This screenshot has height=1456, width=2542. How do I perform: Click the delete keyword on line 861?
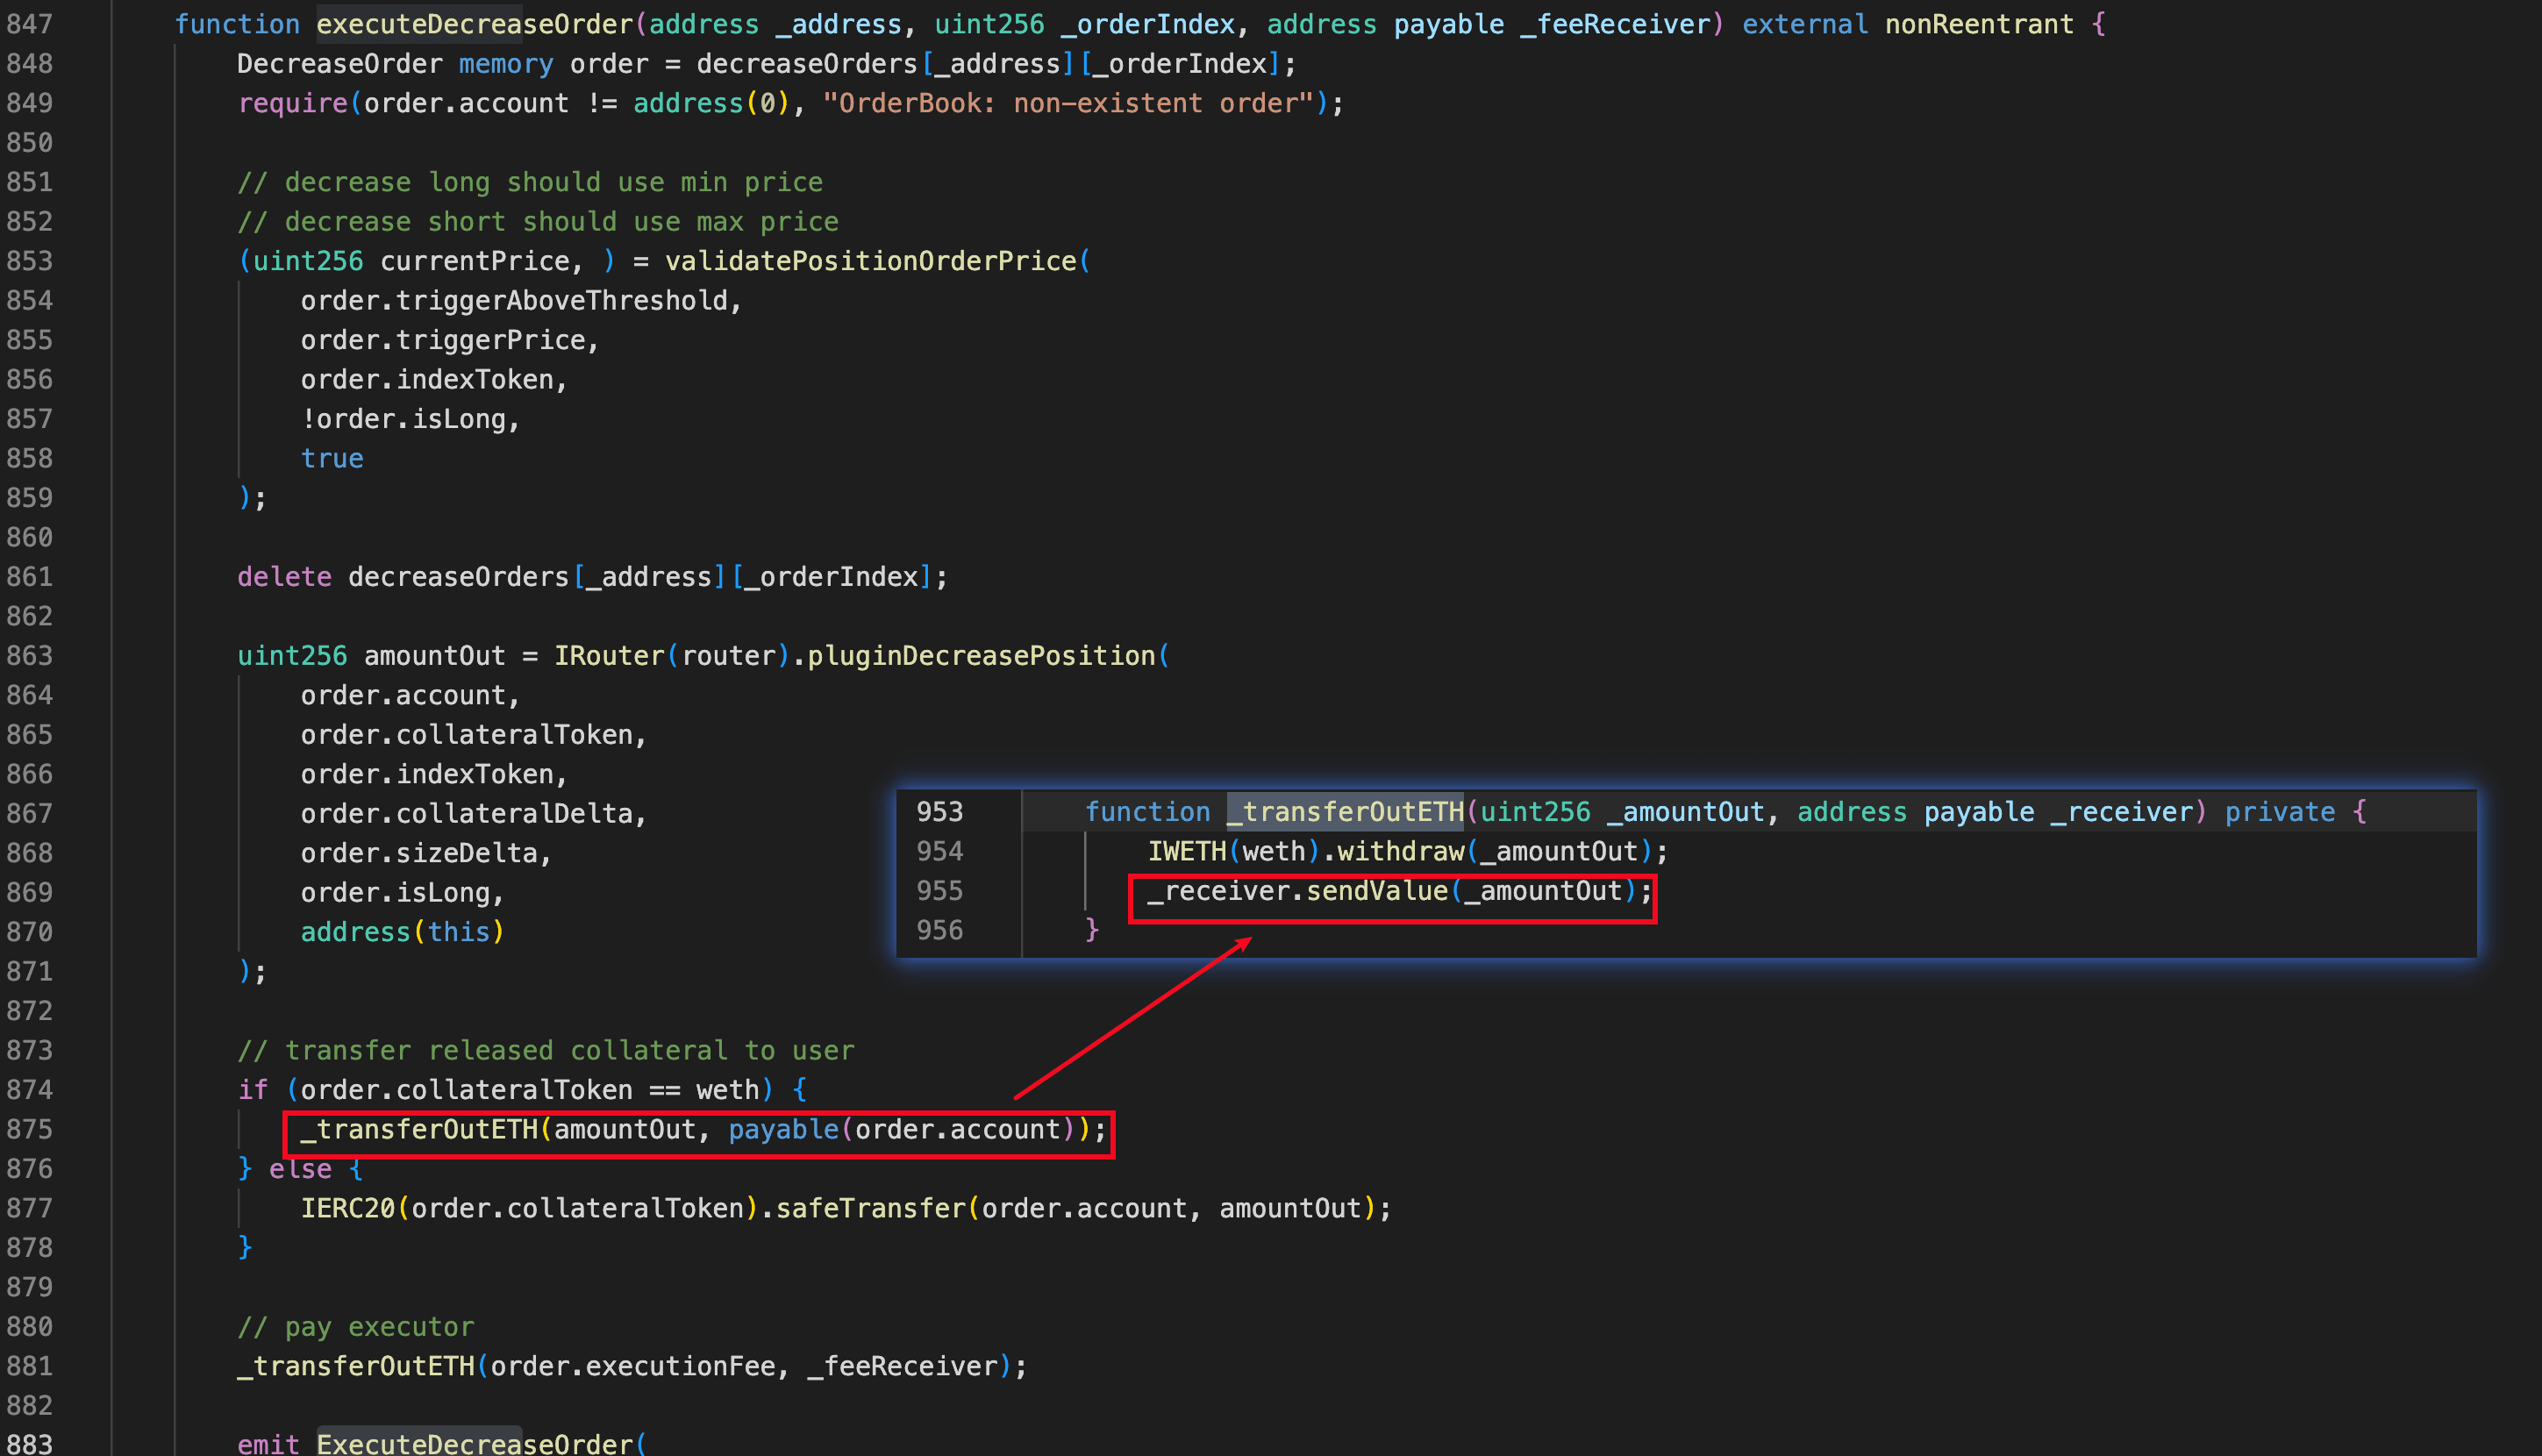pyautogui.click(x=284, y=577)
